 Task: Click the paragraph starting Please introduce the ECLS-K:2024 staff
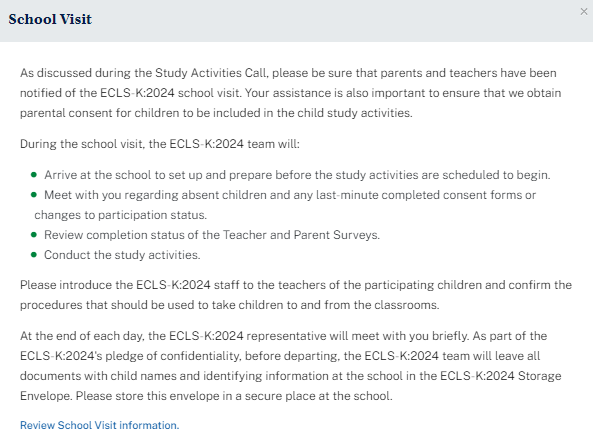[x=296, y=295]
